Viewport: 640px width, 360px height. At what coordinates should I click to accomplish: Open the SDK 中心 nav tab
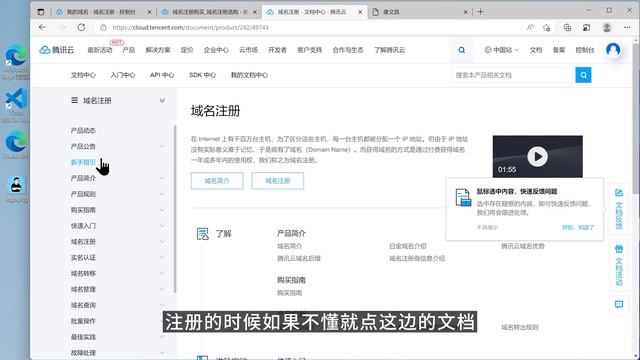(202, 75)
